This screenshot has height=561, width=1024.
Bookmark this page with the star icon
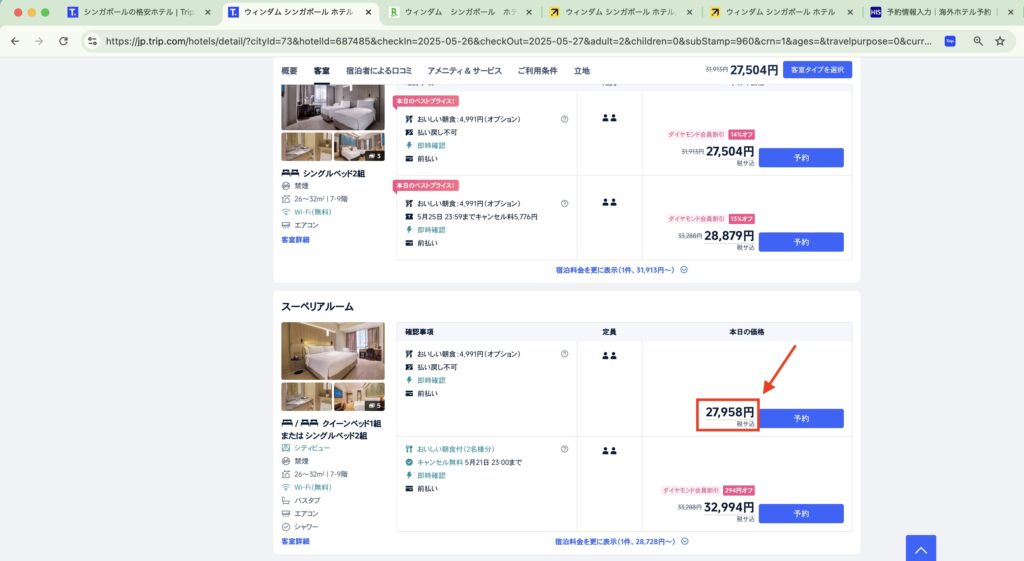pos(1000,41)
